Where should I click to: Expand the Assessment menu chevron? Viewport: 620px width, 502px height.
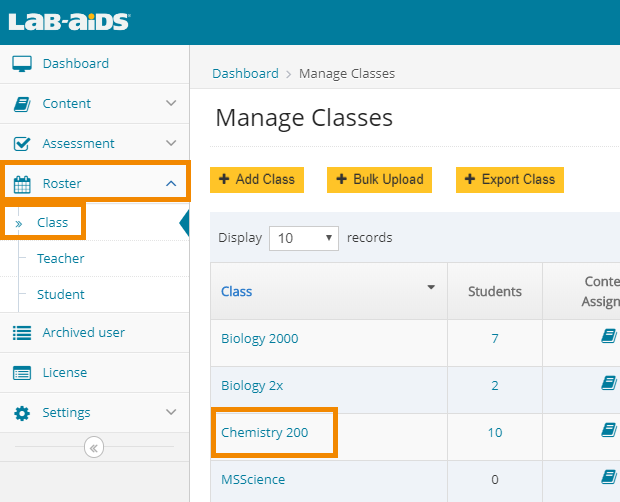pos(171,144)
